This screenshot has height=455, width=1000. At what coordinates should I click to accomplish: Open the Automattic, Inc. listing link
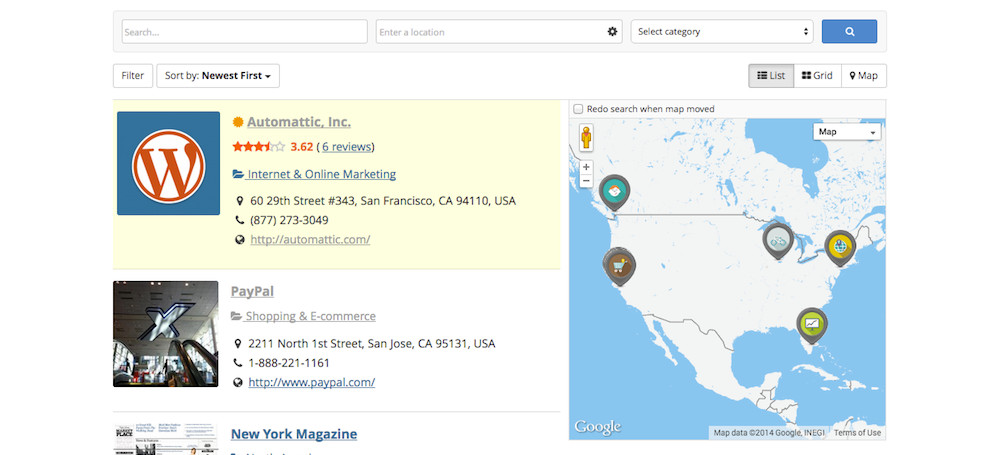pyautogui.click(x=298, y=122)
